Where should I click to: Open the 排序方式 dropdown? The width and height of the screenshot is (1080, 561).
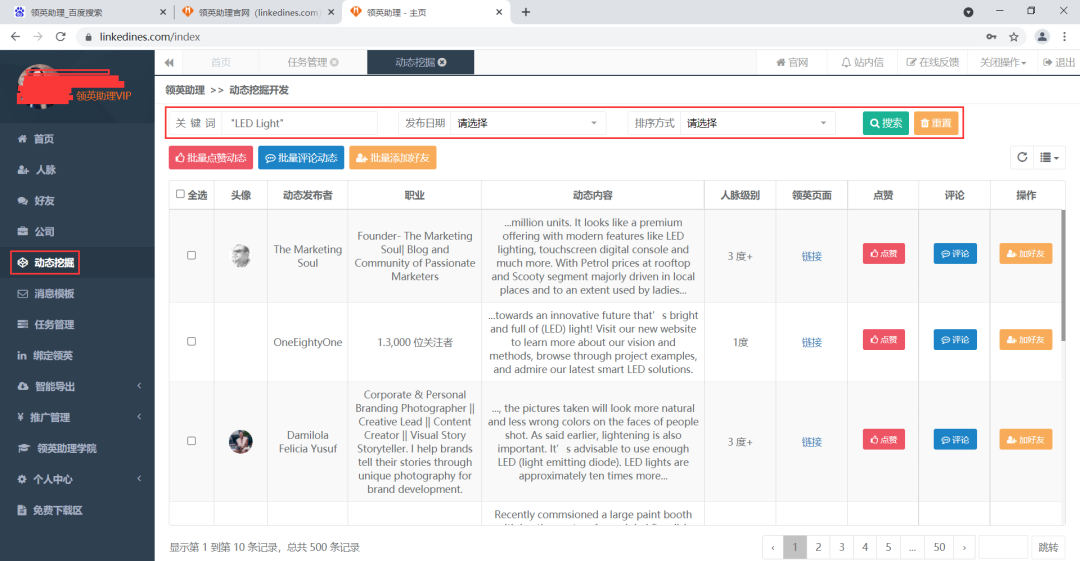[x=757, y=123]
